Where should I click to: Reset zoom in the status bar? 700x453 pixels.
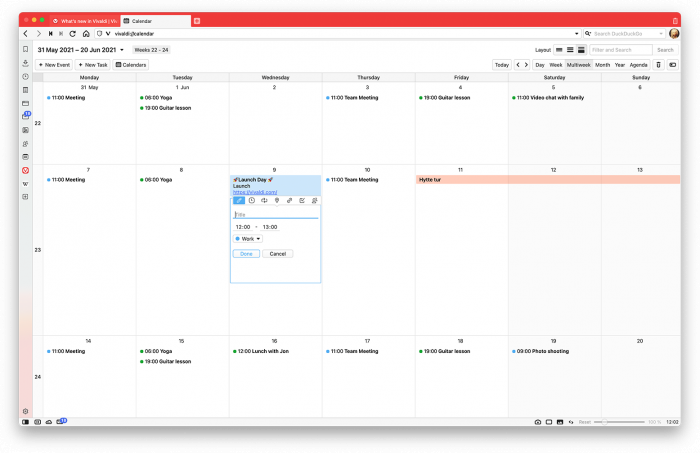pos(584,422)
